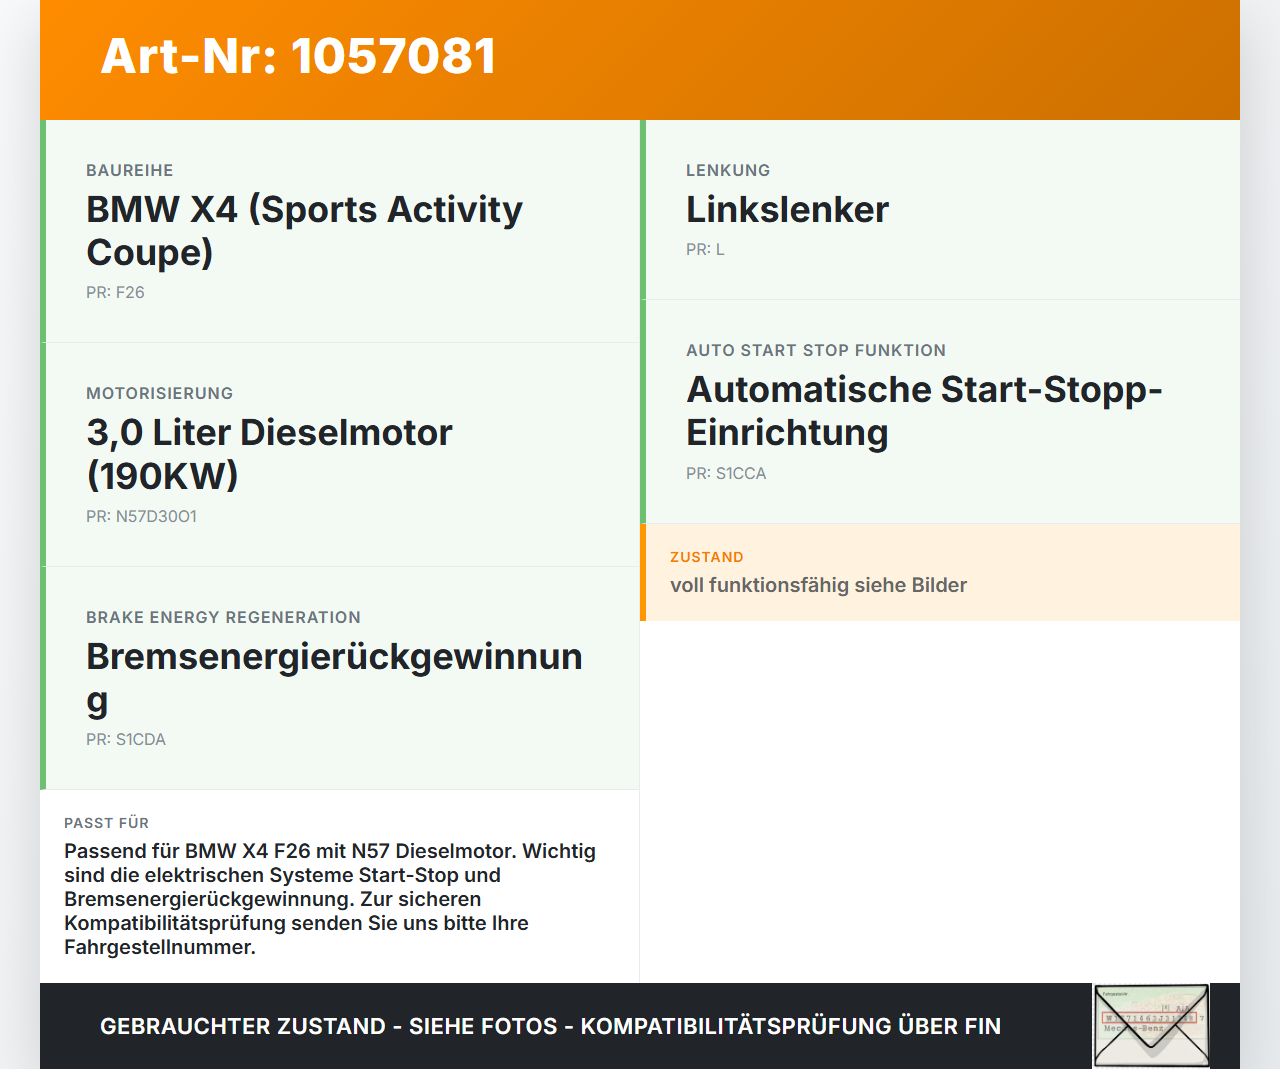Click BMW X4 (Sports Activity Coupe) title

[304, 231]
